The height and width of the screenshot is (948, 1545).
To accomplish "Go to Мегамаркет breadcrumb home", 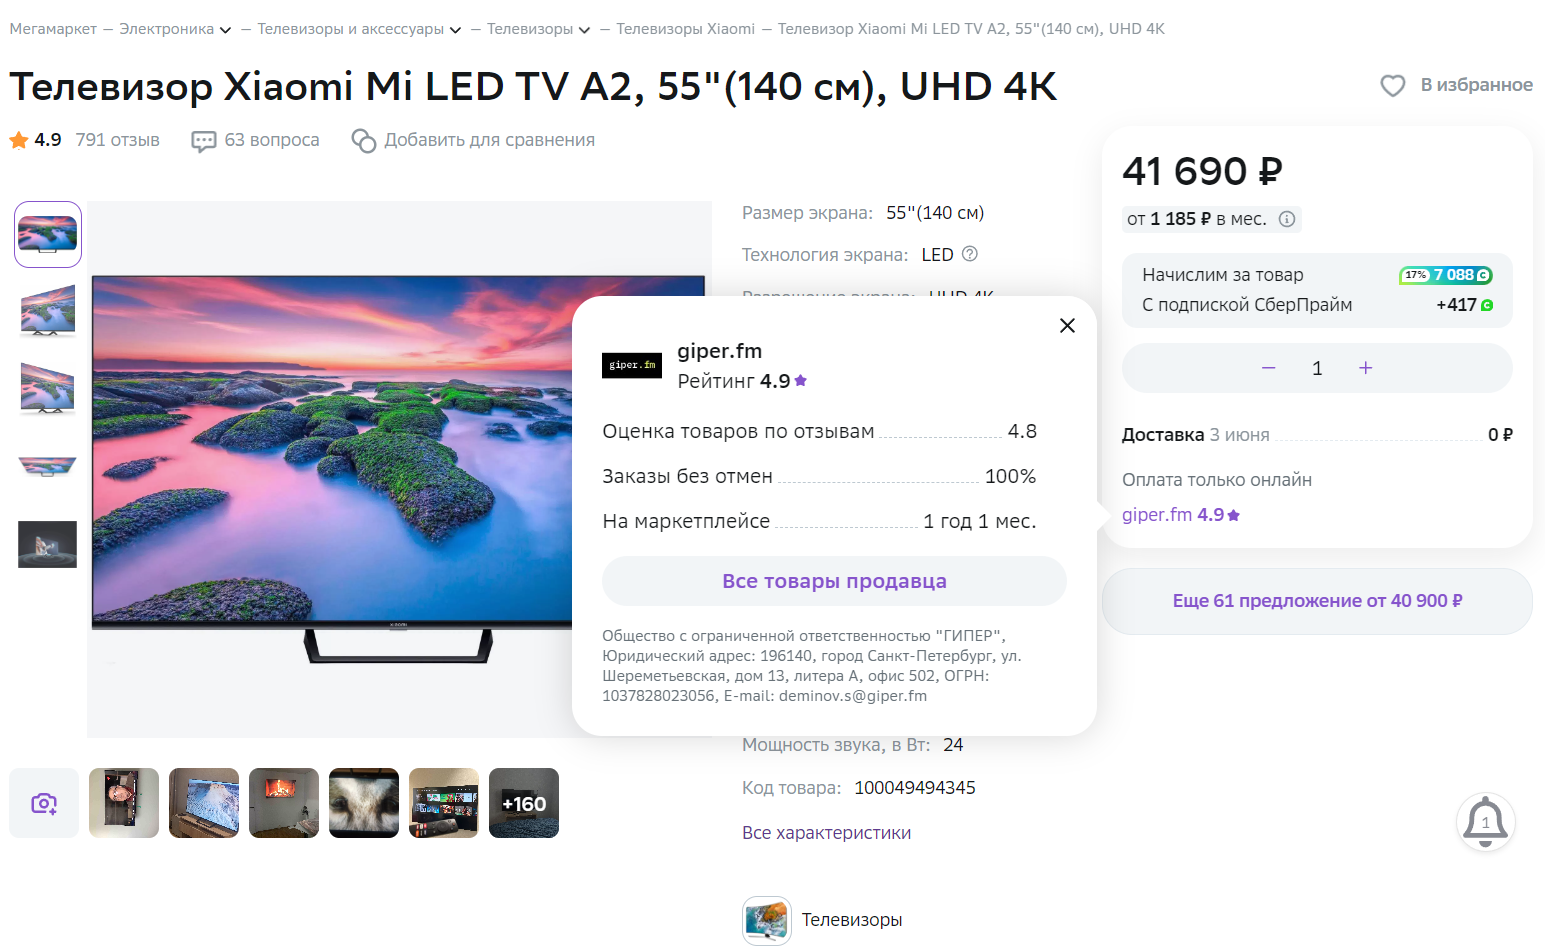I will [53, 29].
